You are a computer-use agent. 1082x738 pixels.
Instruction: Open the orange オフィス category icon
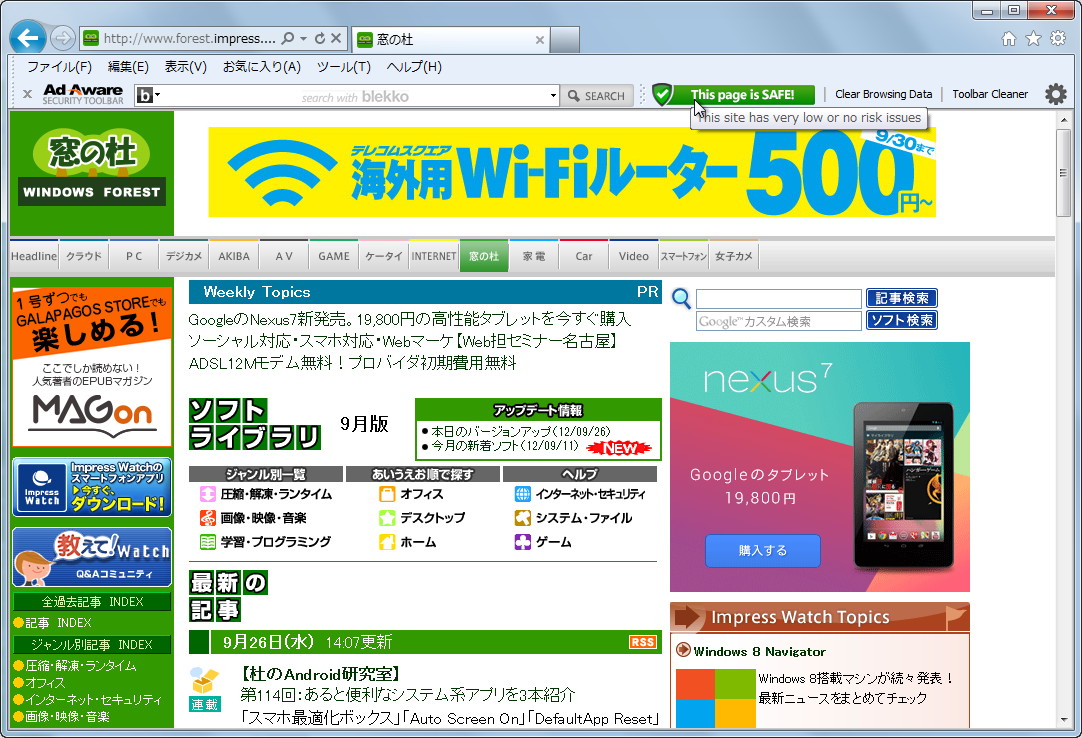(x=386, y=492)
